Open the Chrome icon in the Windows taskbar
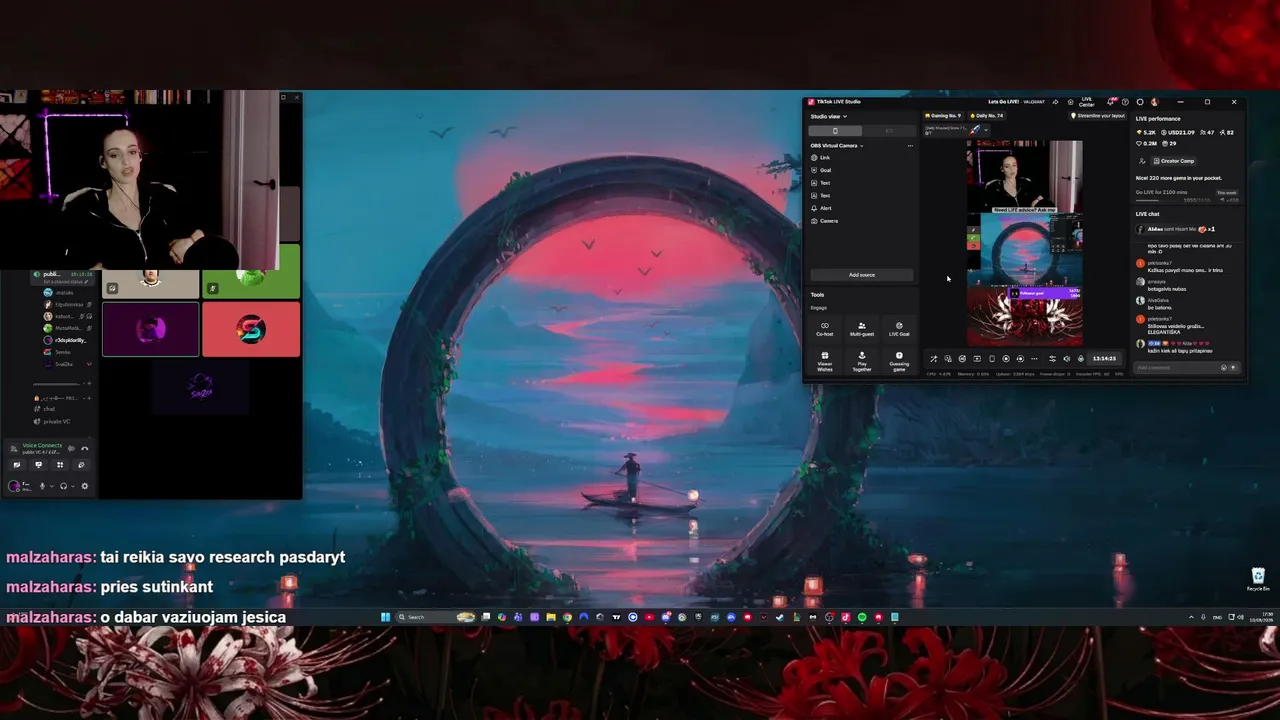1280x720 pixels. tap(567, 617)
